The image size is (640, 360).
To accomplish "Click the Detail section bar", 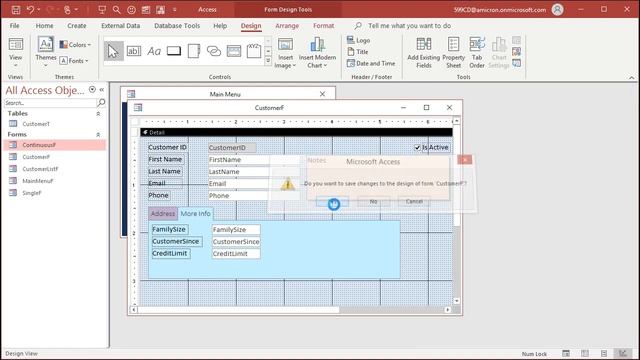I will coord(296,132).
